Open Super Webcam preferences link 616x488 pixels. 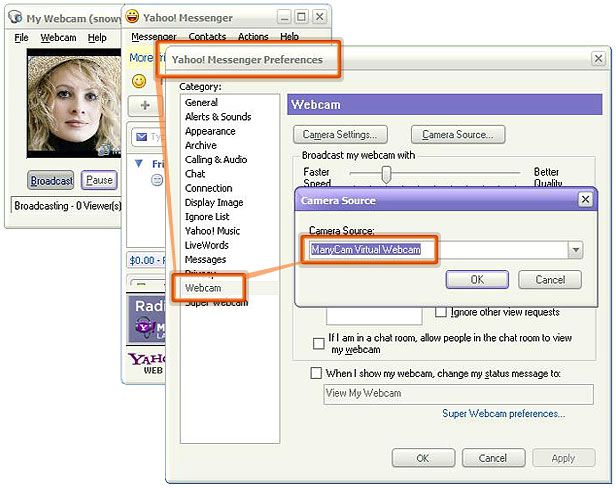503,413
